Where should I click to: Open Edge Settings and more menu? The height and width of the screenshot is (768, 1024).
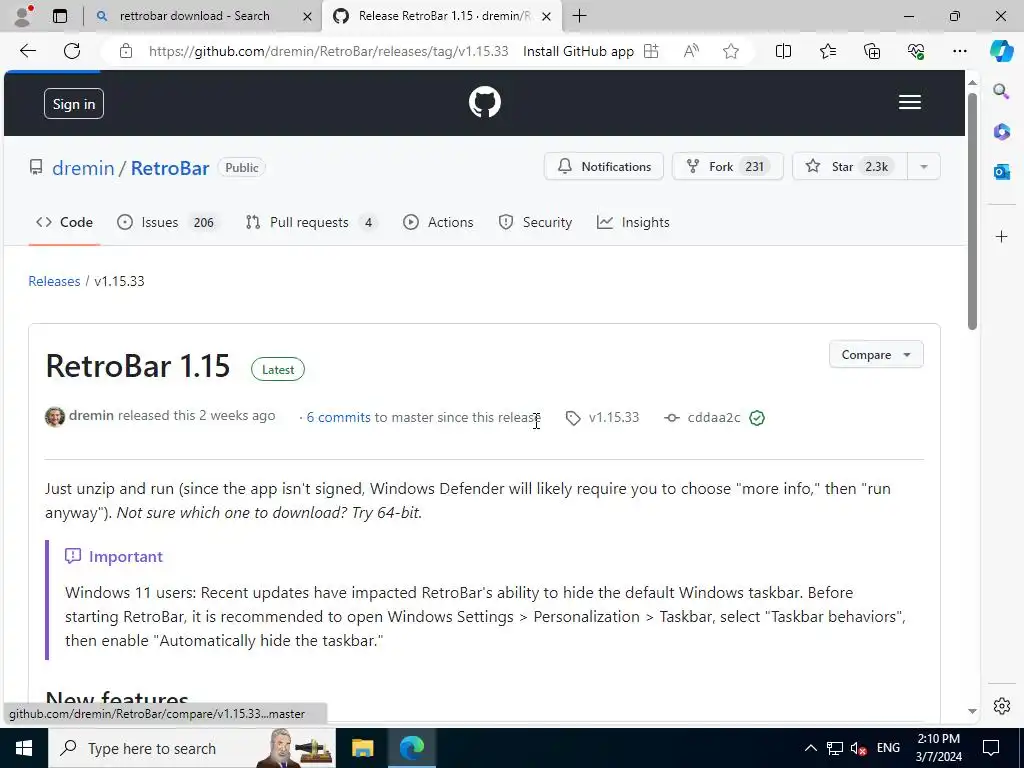tap(959, 51)
